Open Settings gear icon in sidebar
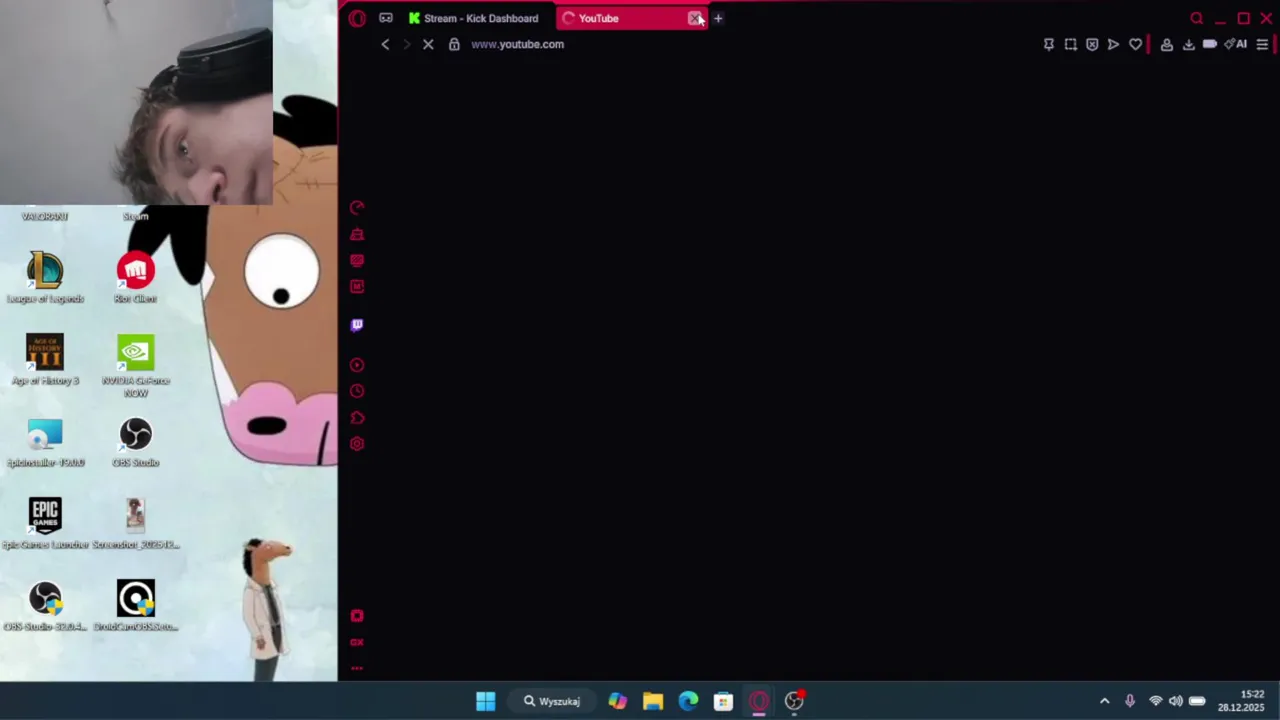This screenshot has width=1280, height=720. pyautogui.click(x=357, y=444)
